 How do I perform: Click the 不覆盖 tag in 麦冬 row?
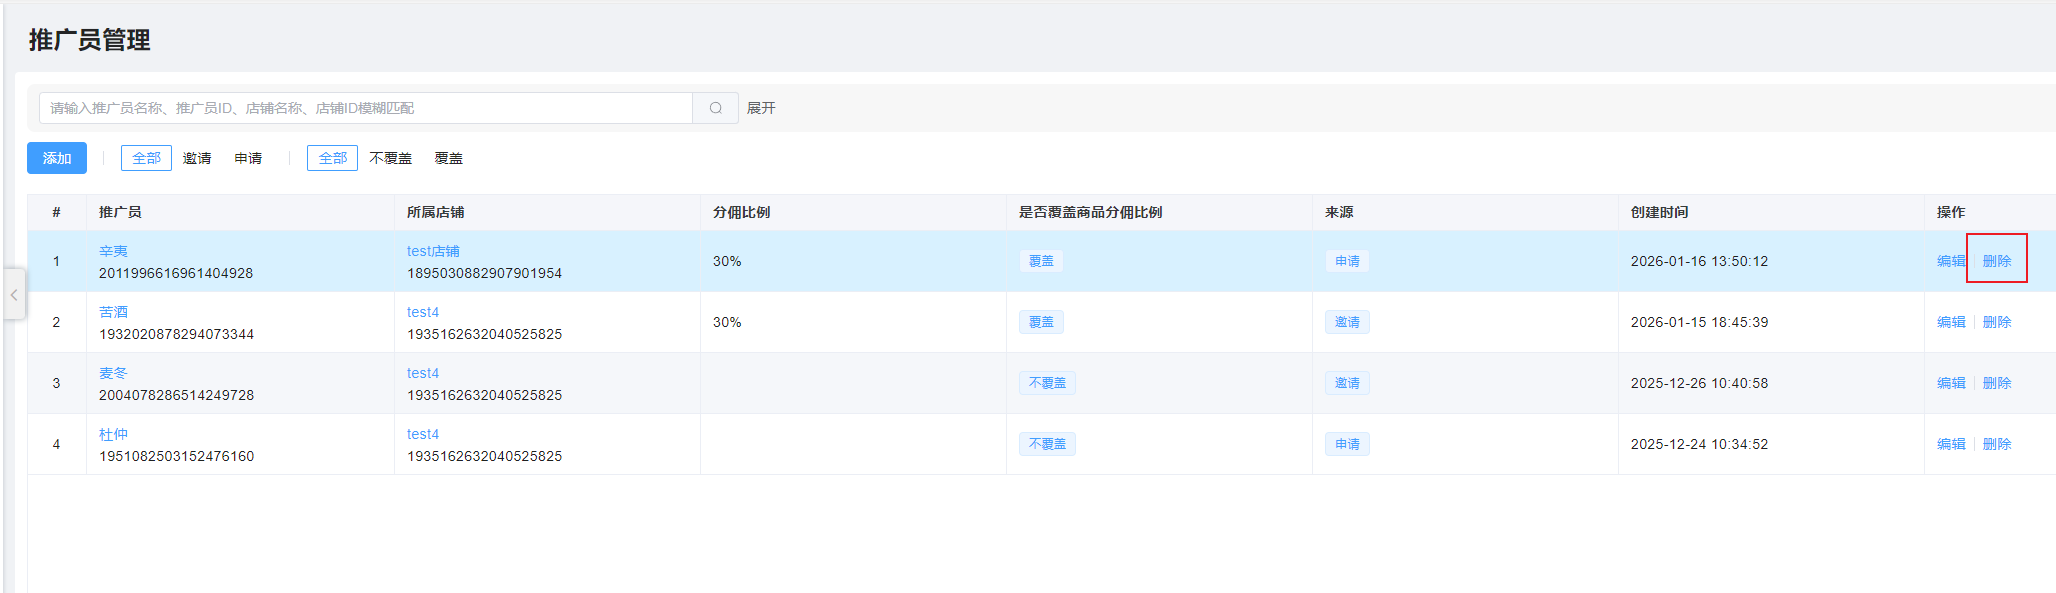point(1047,383)
